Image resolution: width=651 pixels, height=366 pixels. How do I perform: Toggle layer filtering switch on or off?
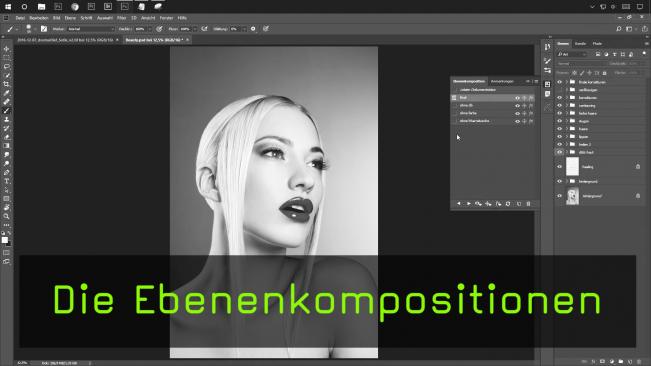coord(644,54)
